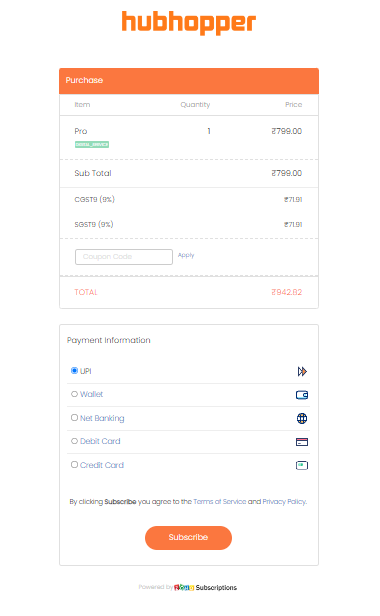
Task: Click the wallet icon
Action: [x=302, y=395]
